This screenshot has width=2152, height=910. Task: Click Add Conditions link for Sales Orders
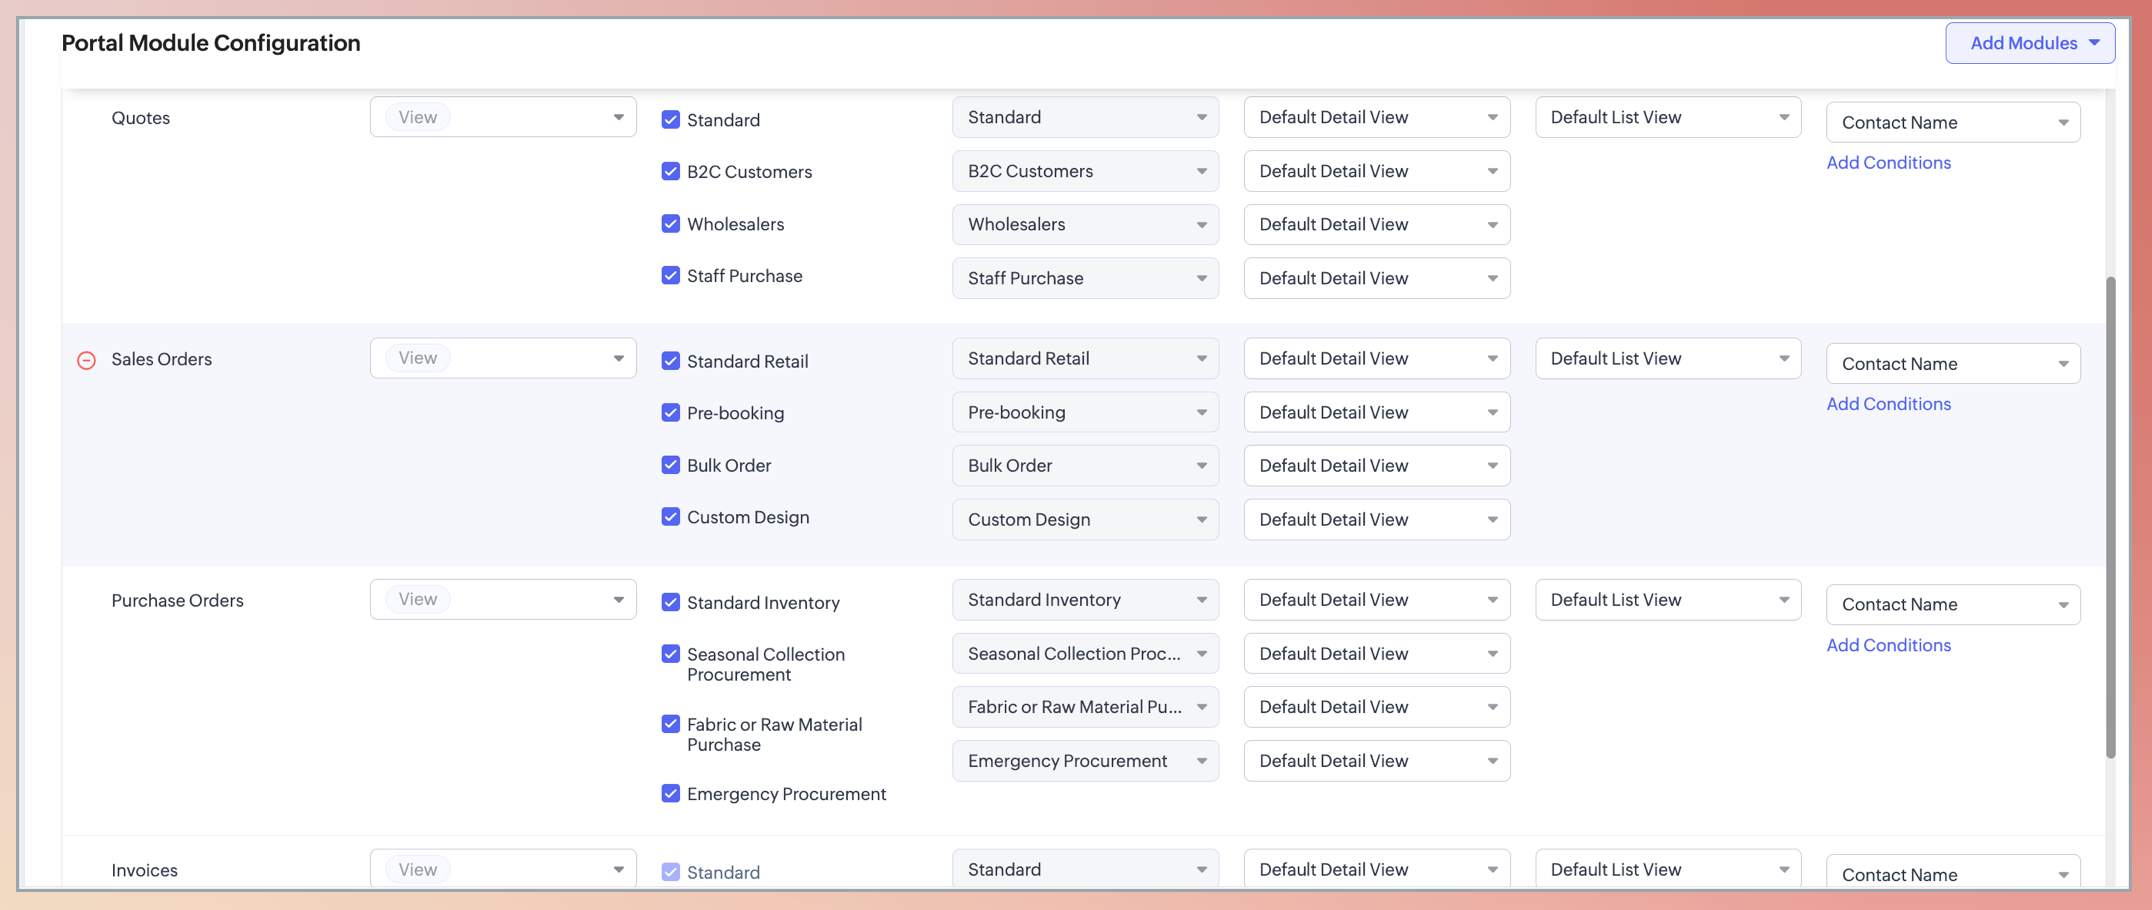pyautogui.click(x=1888, y=404)
